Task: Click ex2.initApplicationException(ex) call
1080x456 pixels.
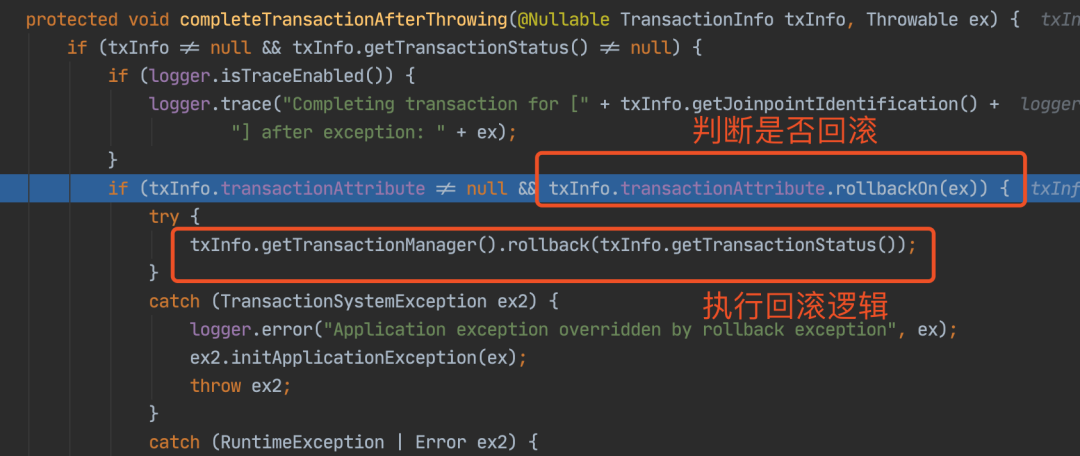Action: tap(353, 357)
